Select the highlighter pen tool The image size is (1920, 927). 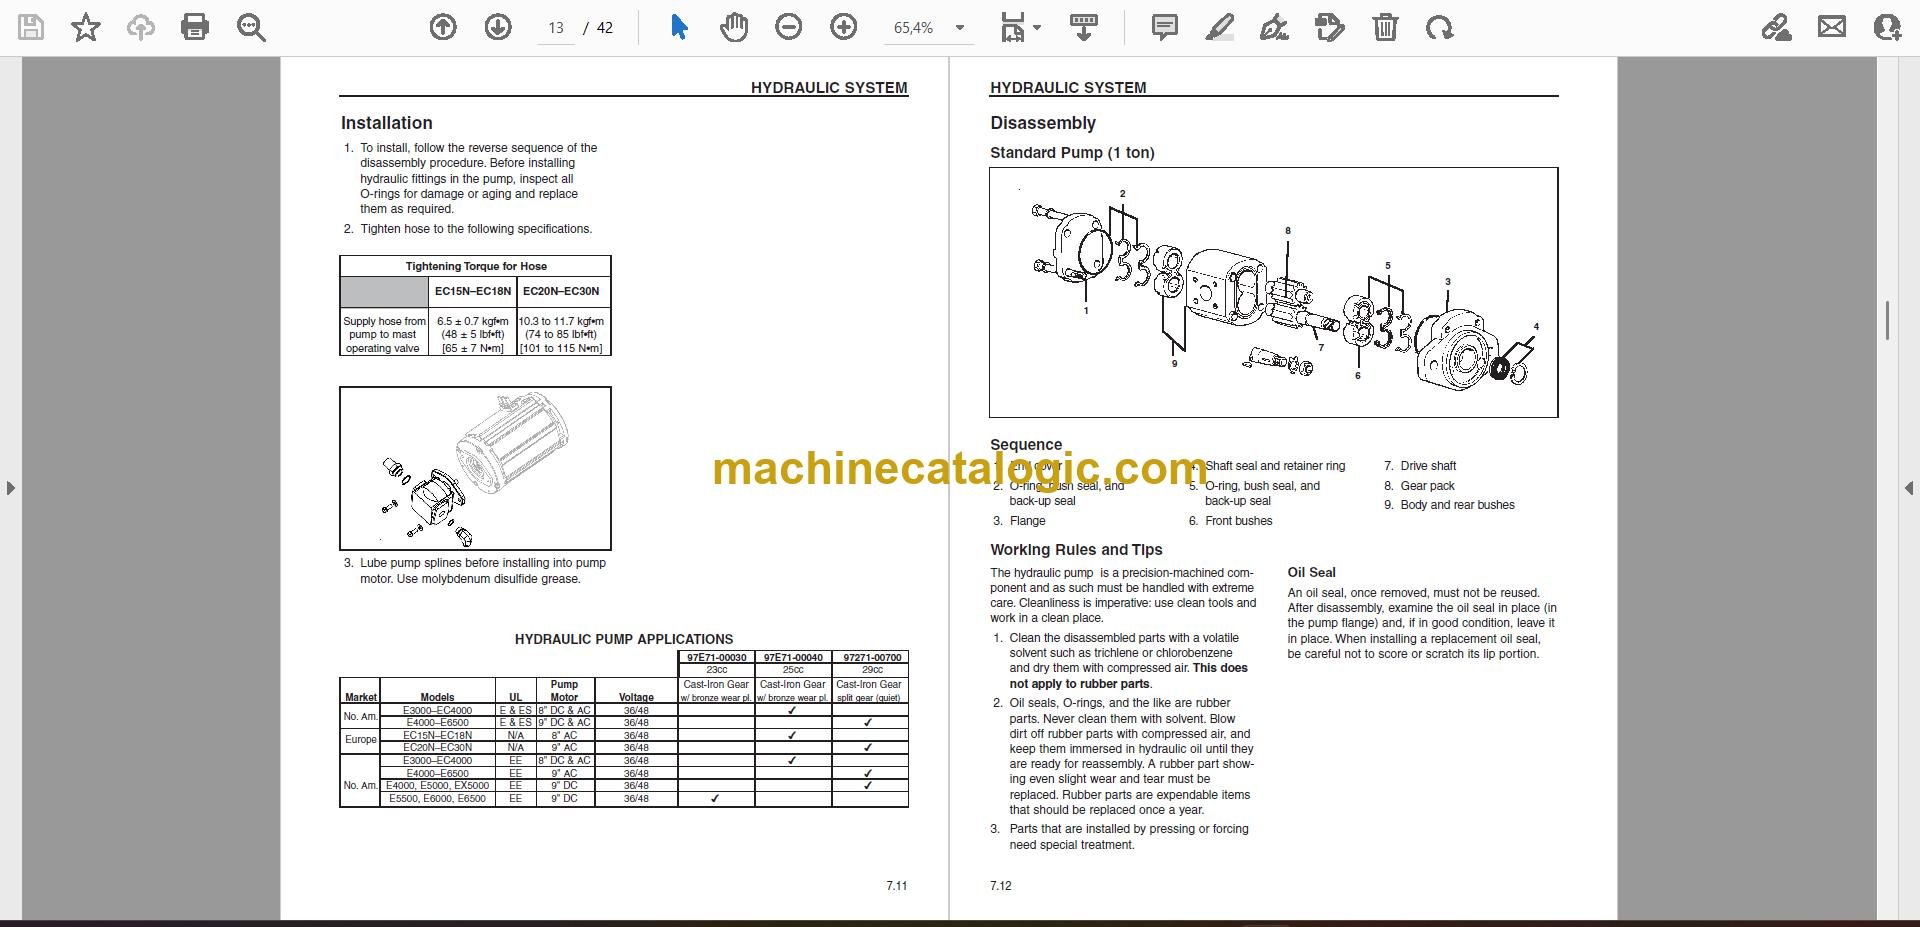pyautogui.click(x=1220, y=27)
